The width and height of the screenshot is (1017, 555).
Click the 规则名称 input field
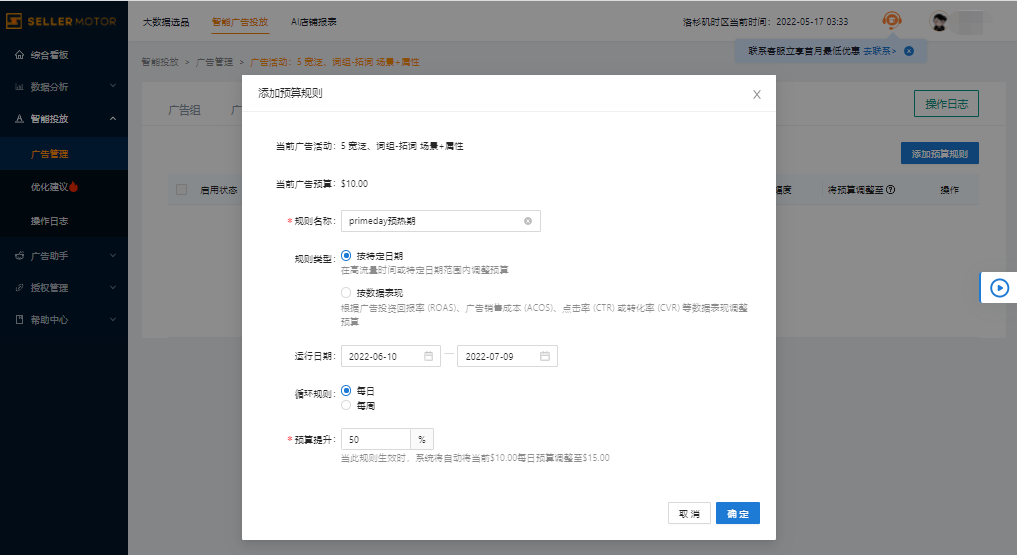(x=440, y=221)
